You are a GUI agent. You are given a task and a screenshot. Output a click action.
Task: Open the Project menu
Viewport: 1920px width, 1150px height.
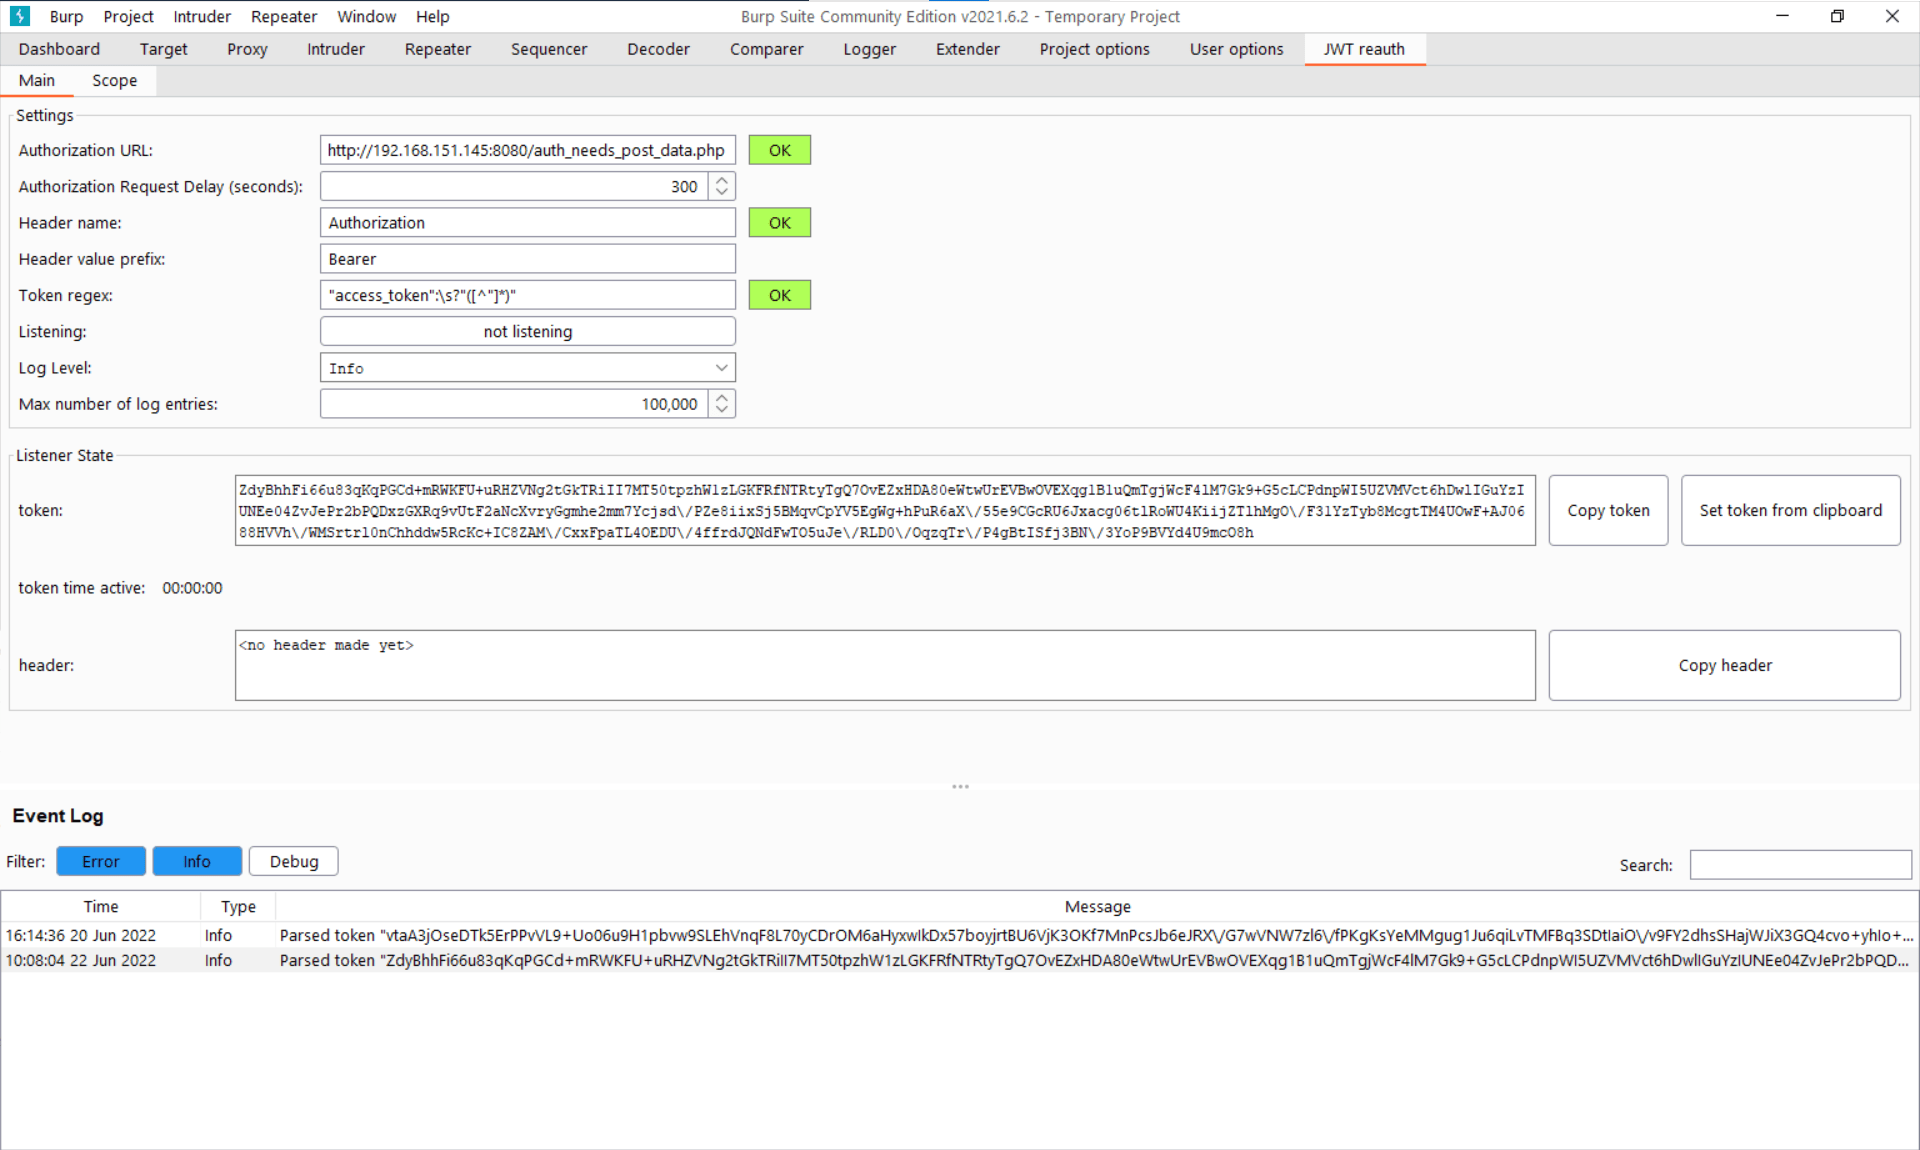(128, 16)
